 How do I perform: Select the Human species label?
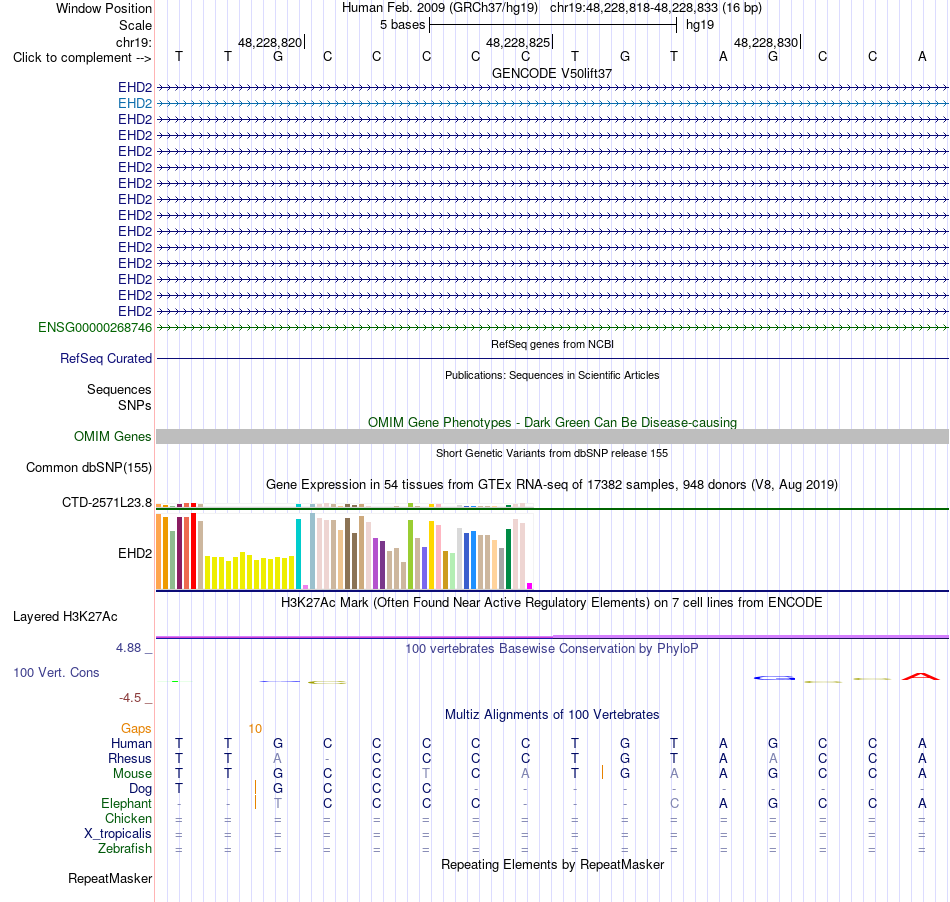[x=131, y=744]
